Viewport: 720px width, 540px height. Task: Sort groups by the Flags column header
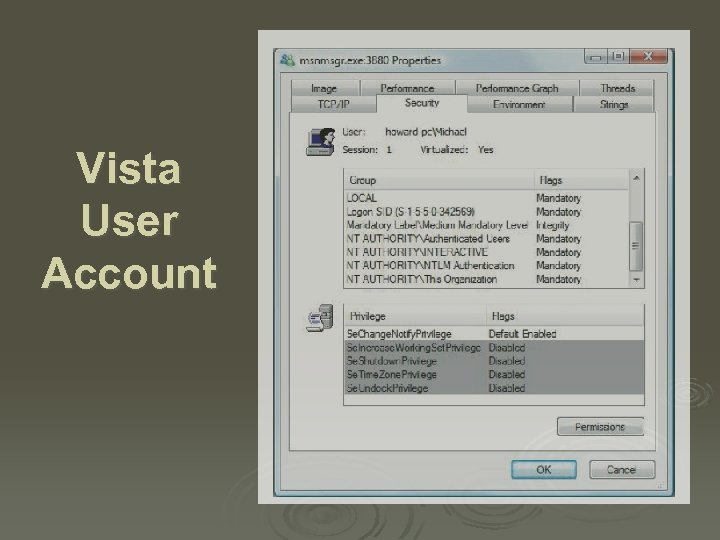[582, 180]
